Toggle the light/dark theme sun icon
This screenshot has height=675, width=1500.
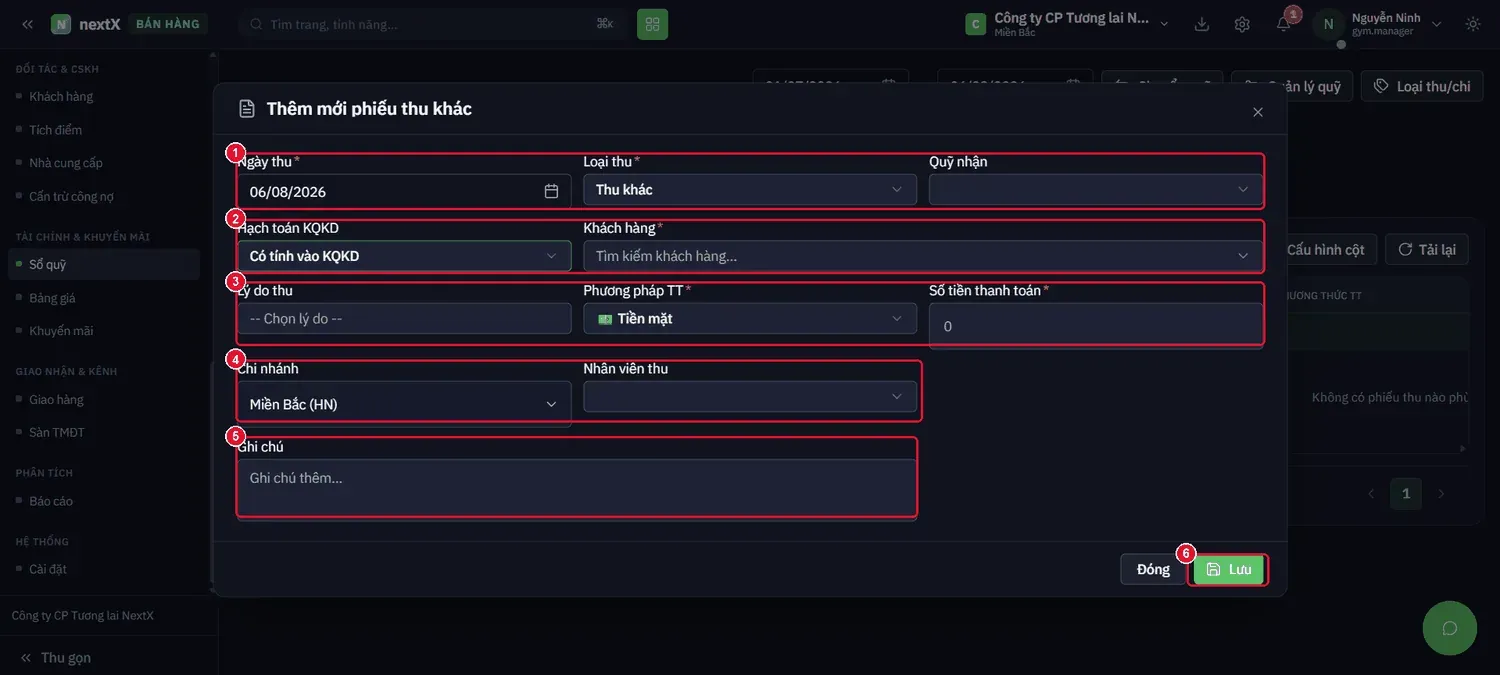tap(1473, 24)
